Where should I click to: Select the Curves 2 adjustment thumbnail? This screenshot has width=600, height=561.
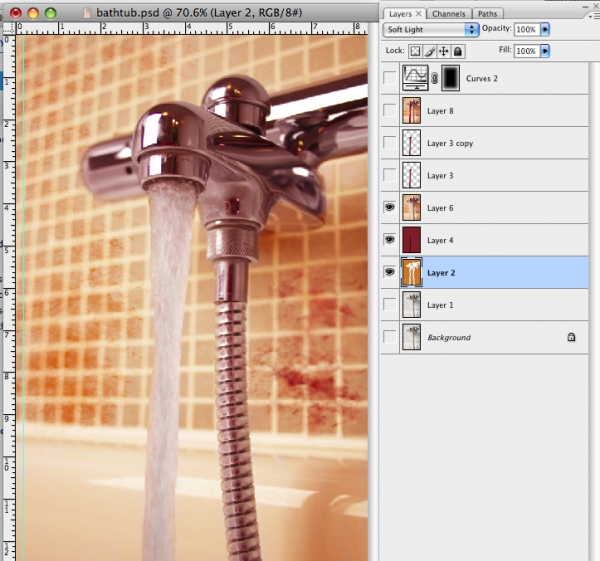point(415,78)
